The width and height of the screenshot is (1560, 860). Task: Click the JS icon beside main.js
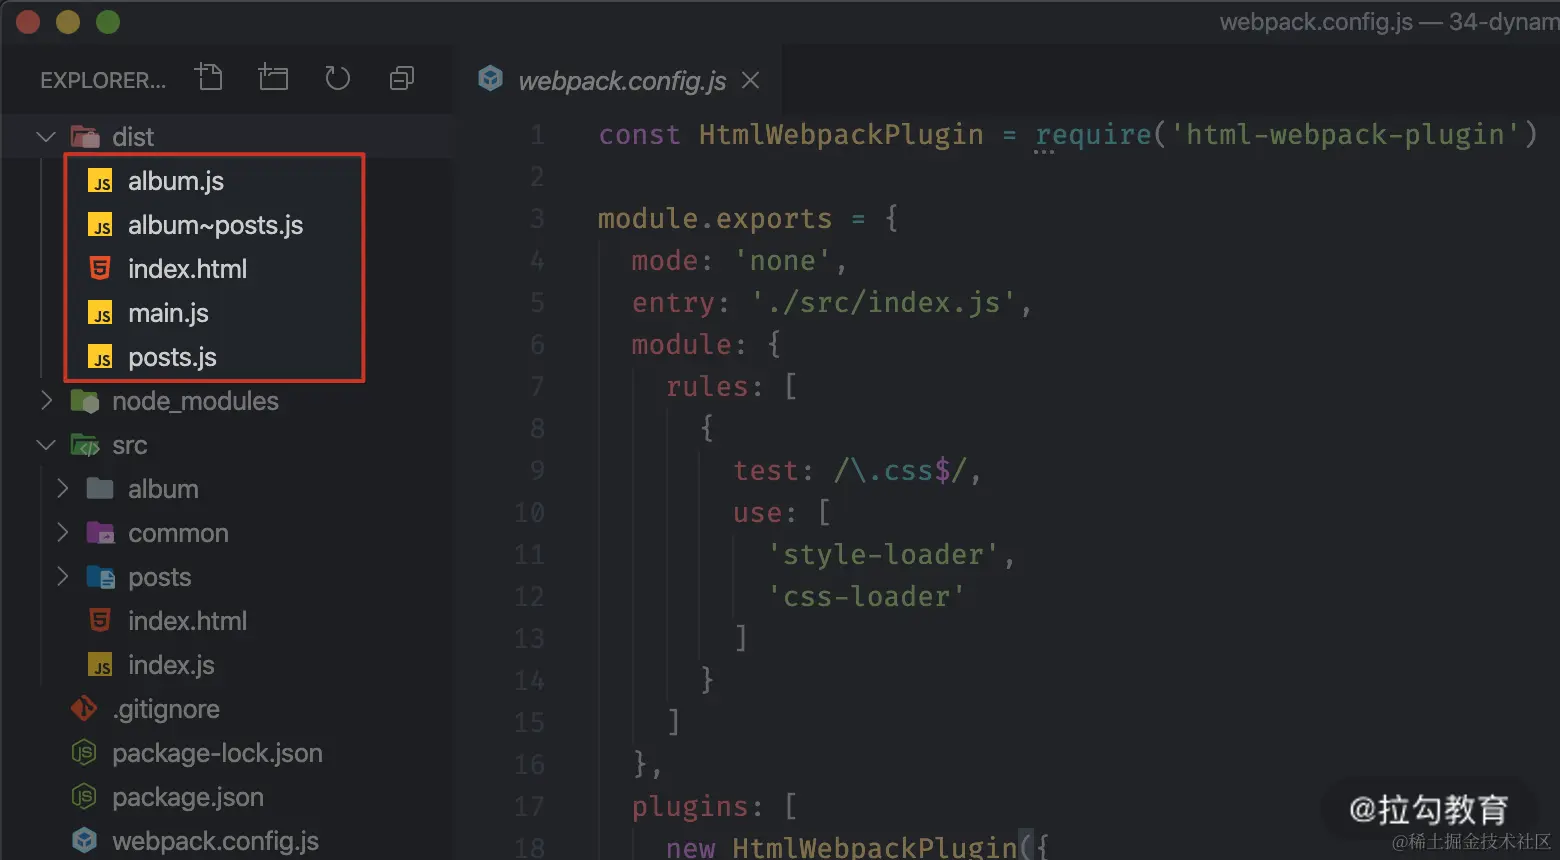click(x=100, y=313)
